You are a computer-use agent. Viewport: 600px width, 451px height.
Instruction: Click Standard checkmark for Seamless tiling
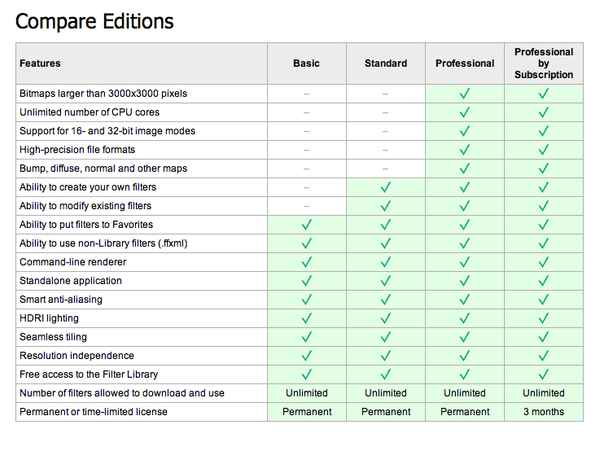click(386, 337)
